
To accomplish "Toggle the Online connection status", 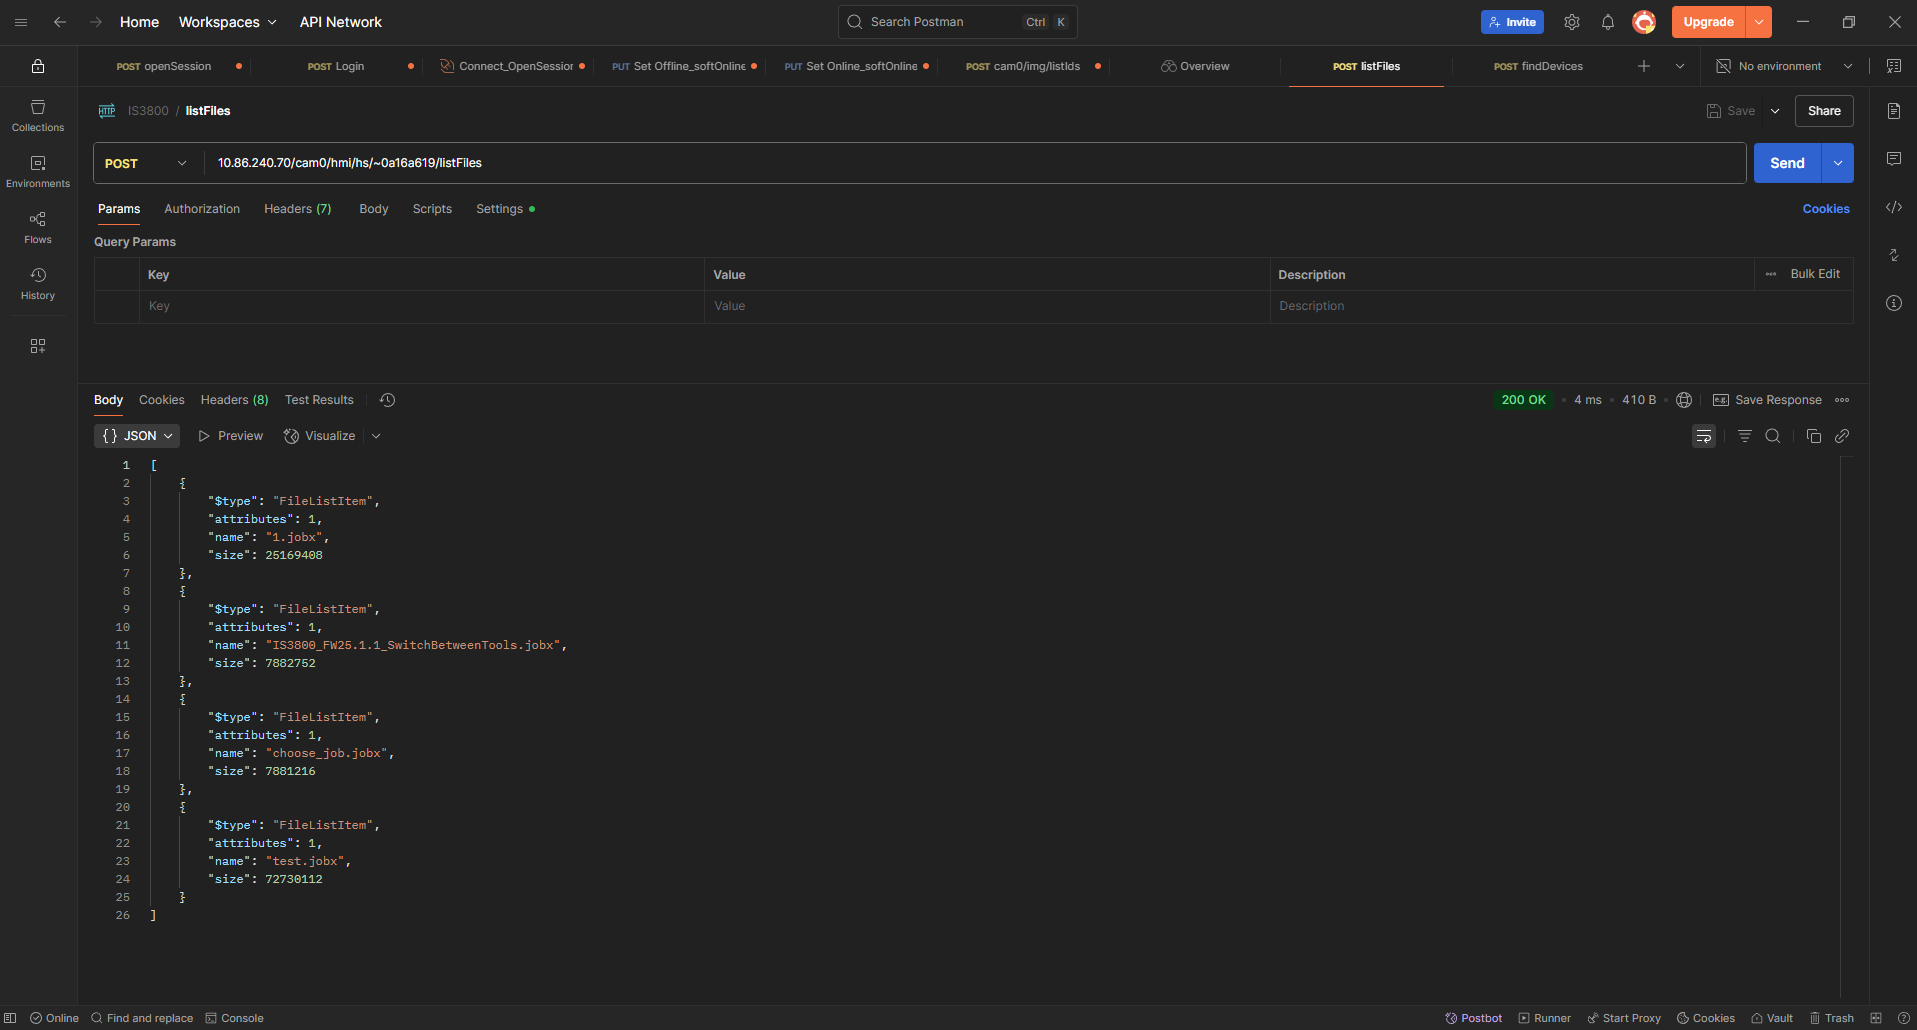I will 54,1018.
